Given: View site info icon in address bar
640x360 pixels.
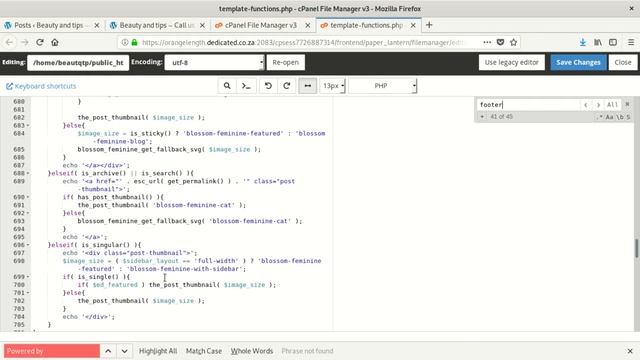Looking at the screenshot, I should click(125, 42).
